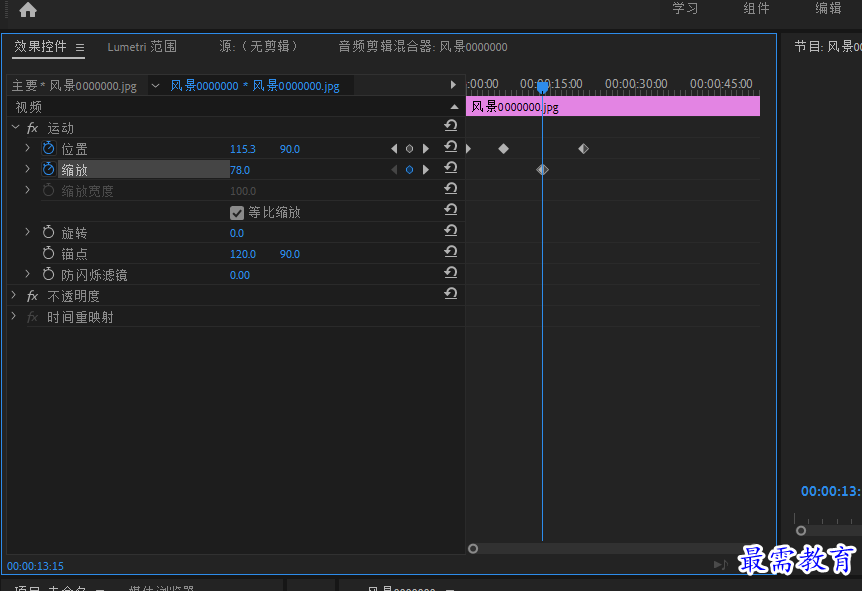The width and height of the screenshot is (862, 591).
Task: Toggle 缩放 animation stopwatch
Action: click(x=48, y=169)
